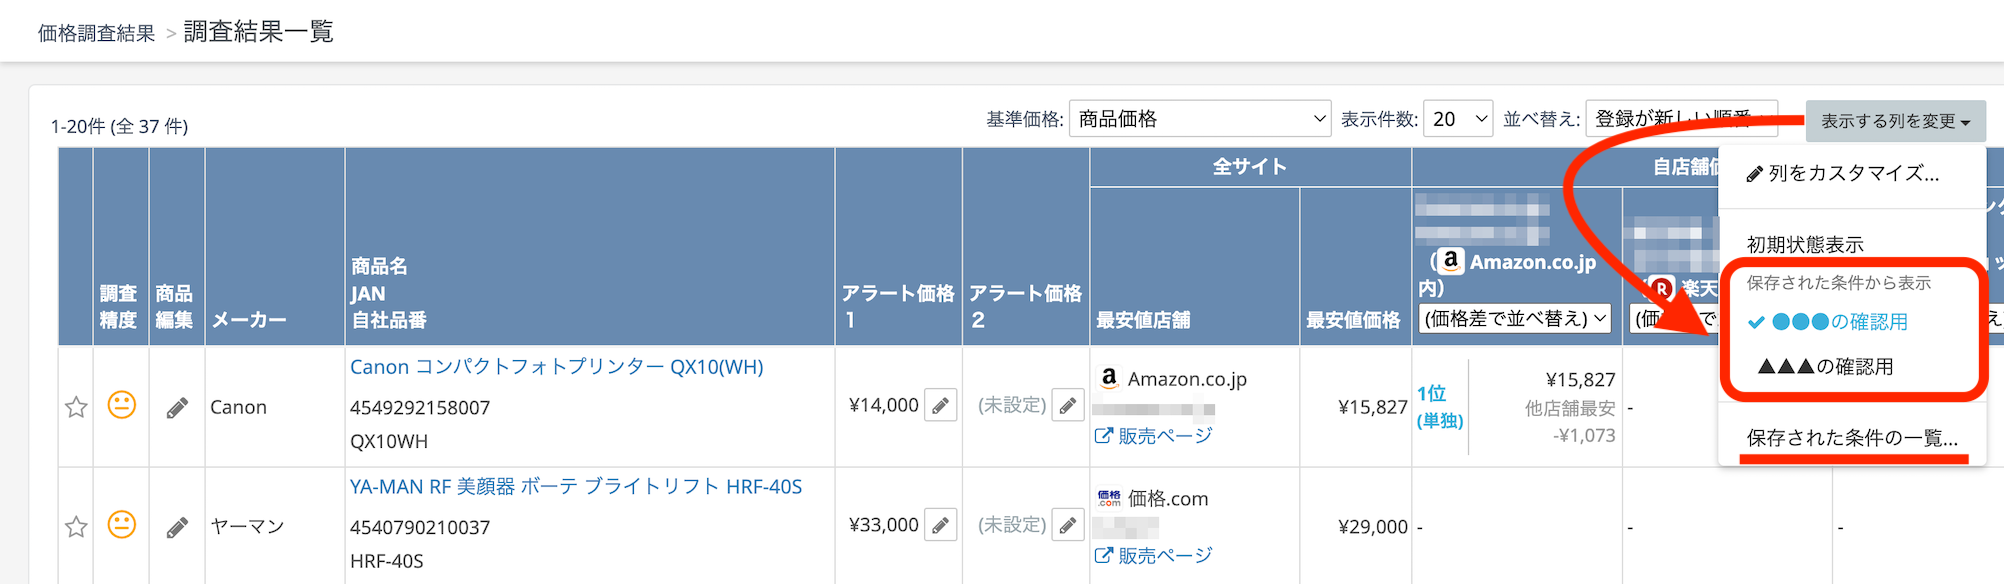Edit the ヤーマン product with pencil icon
2004x584 pixels.
177,527
